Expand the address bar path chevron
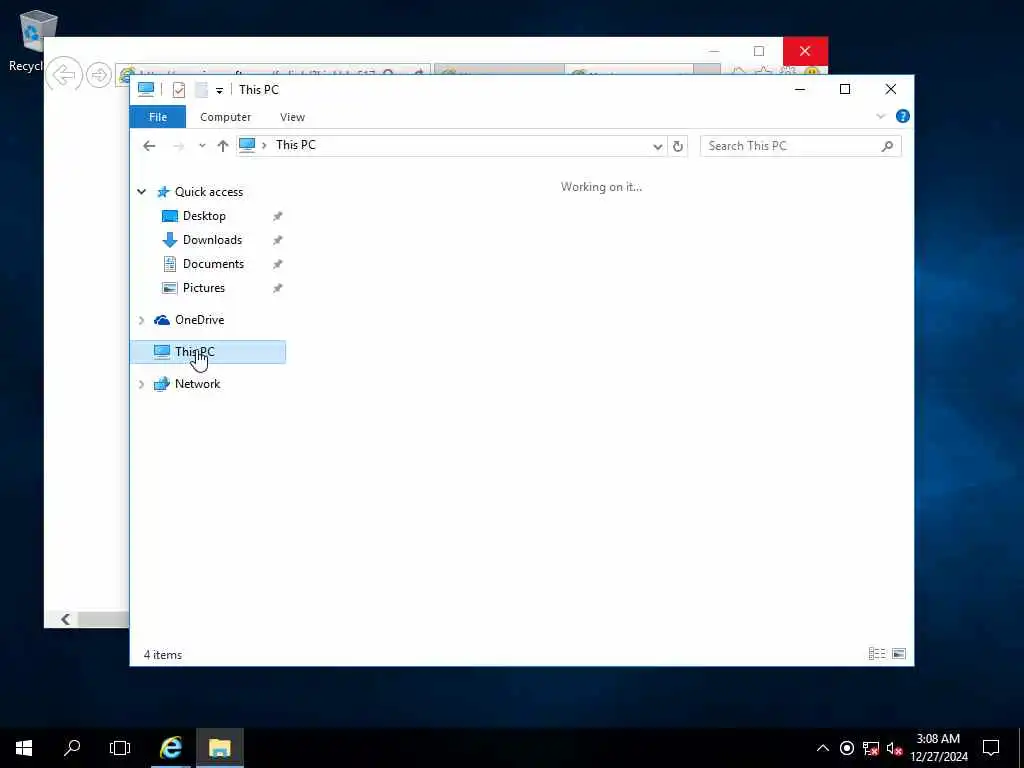Image resolution: width=1024 pixels, height=768 pixels. click(x=264, y=145)
